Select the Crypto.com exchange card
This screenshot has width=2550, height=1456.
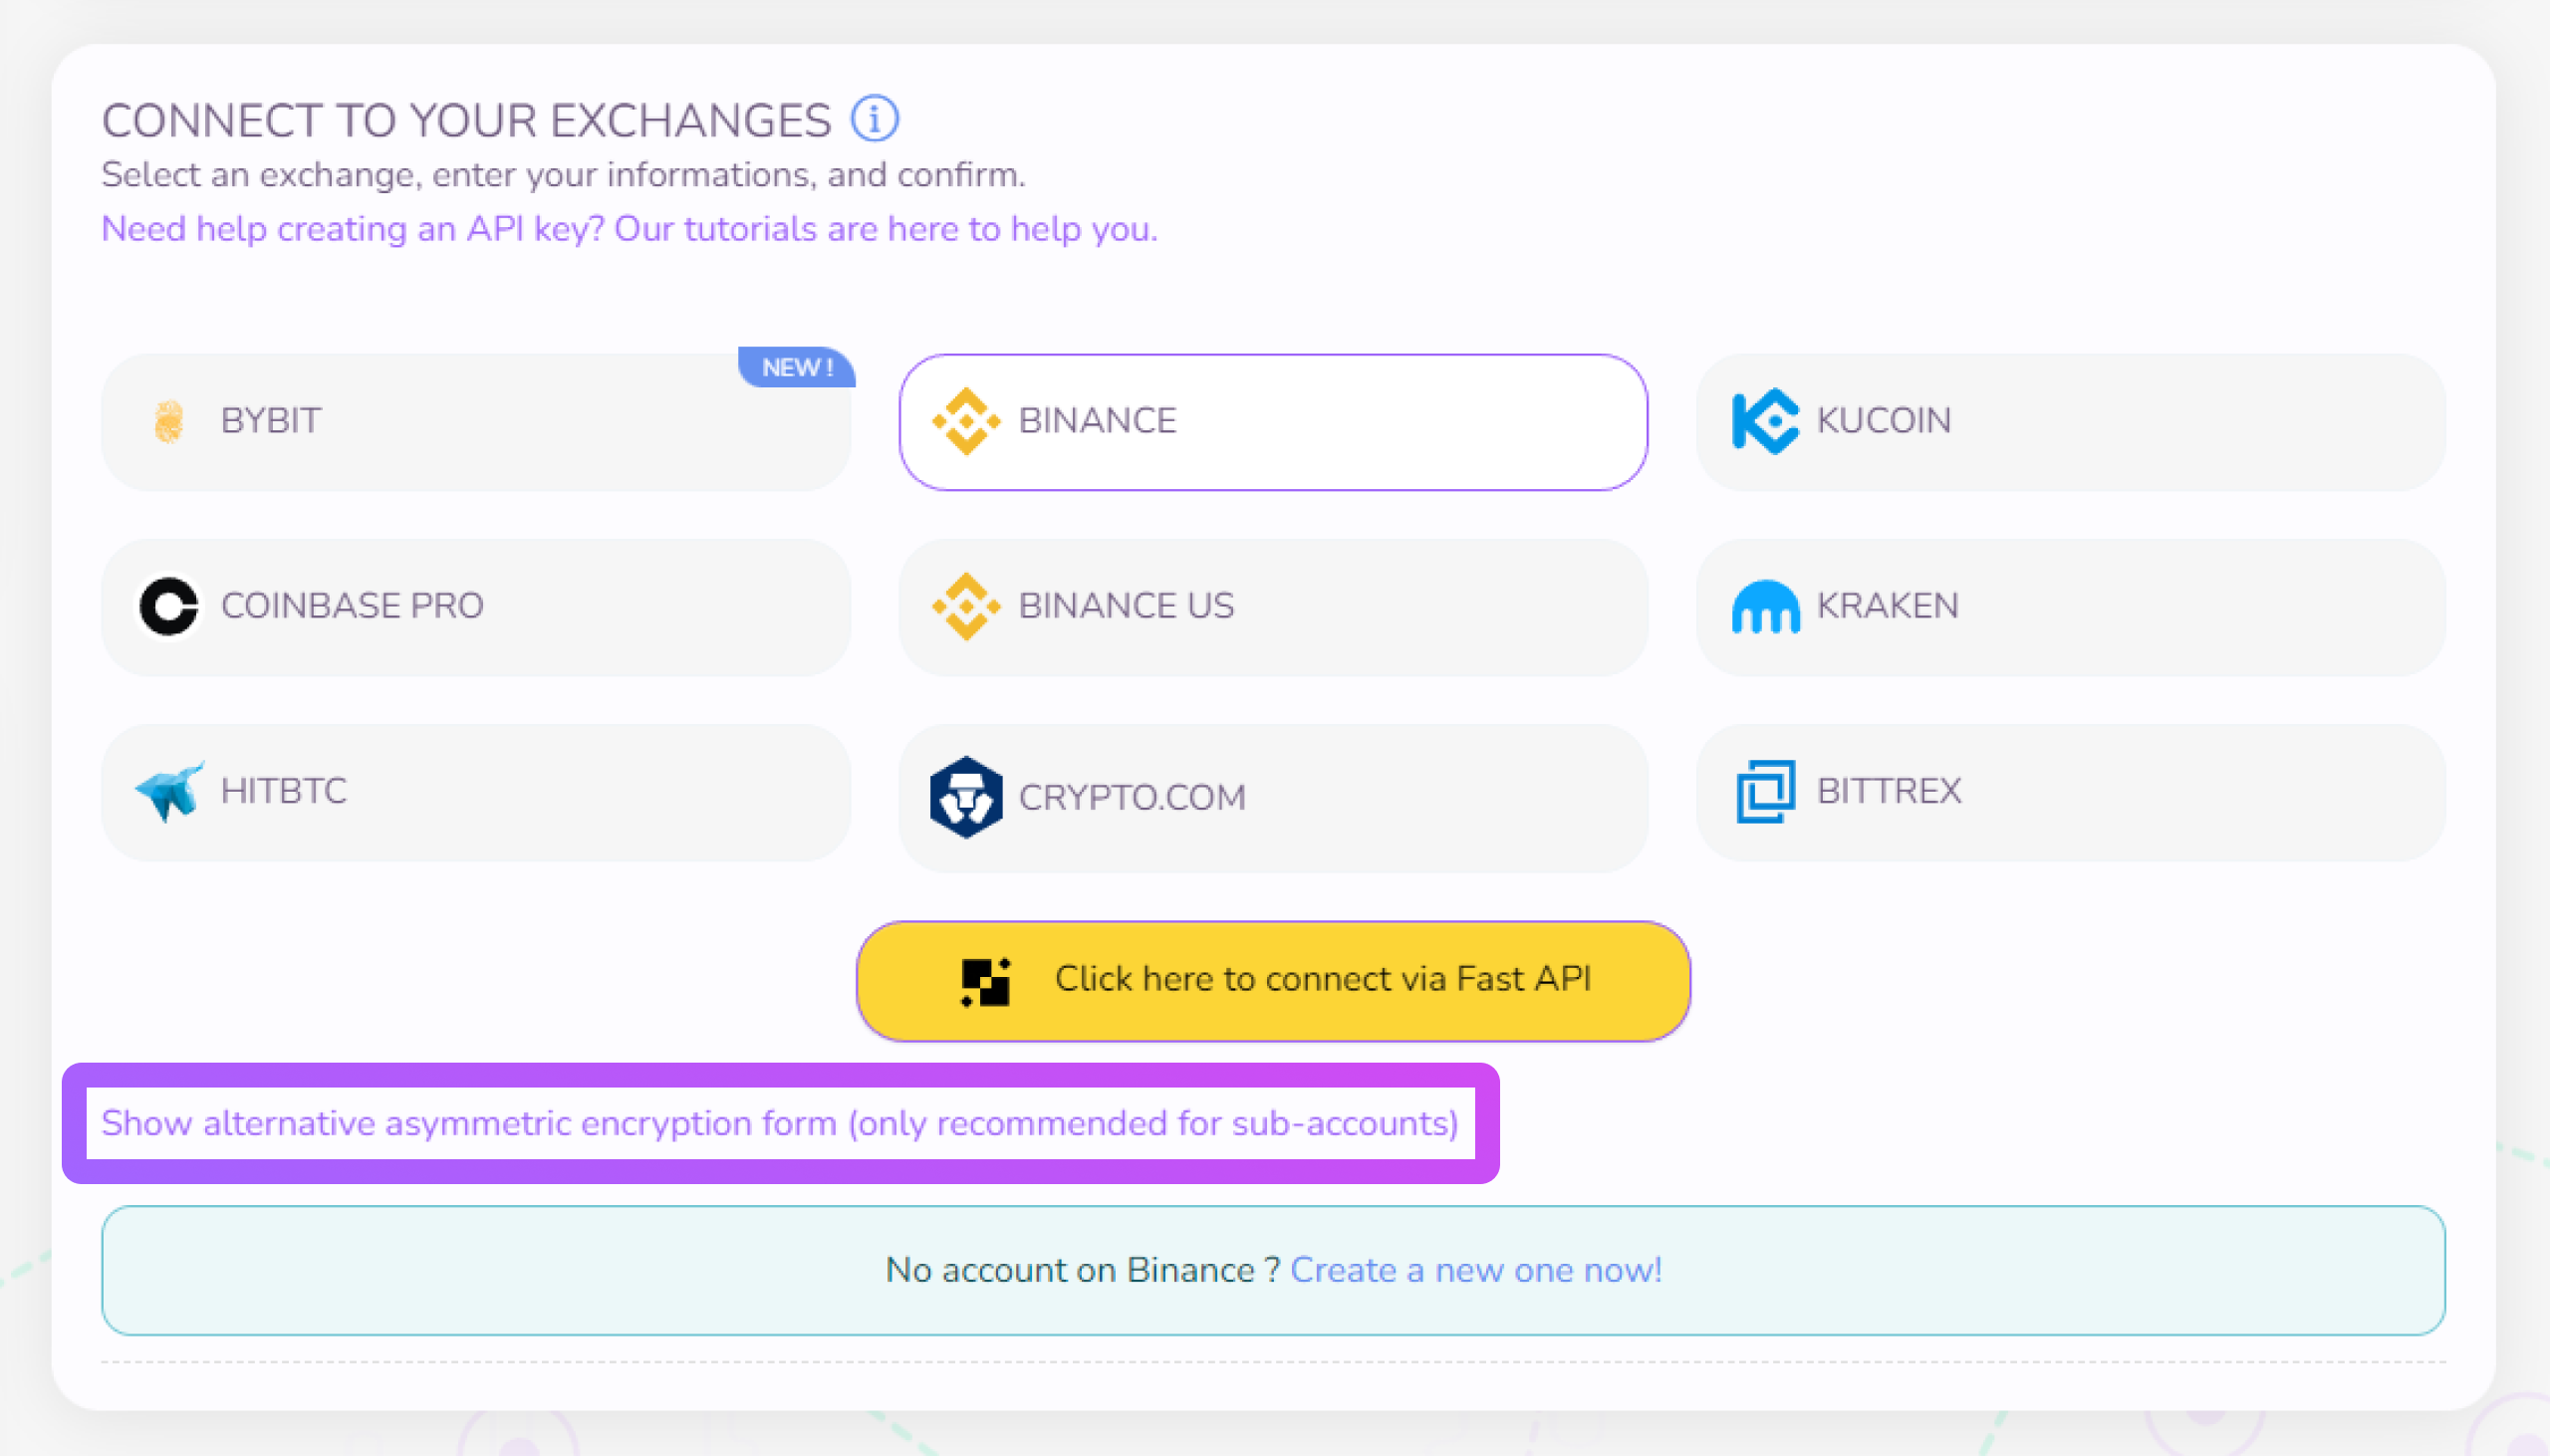pos(1273,798)
